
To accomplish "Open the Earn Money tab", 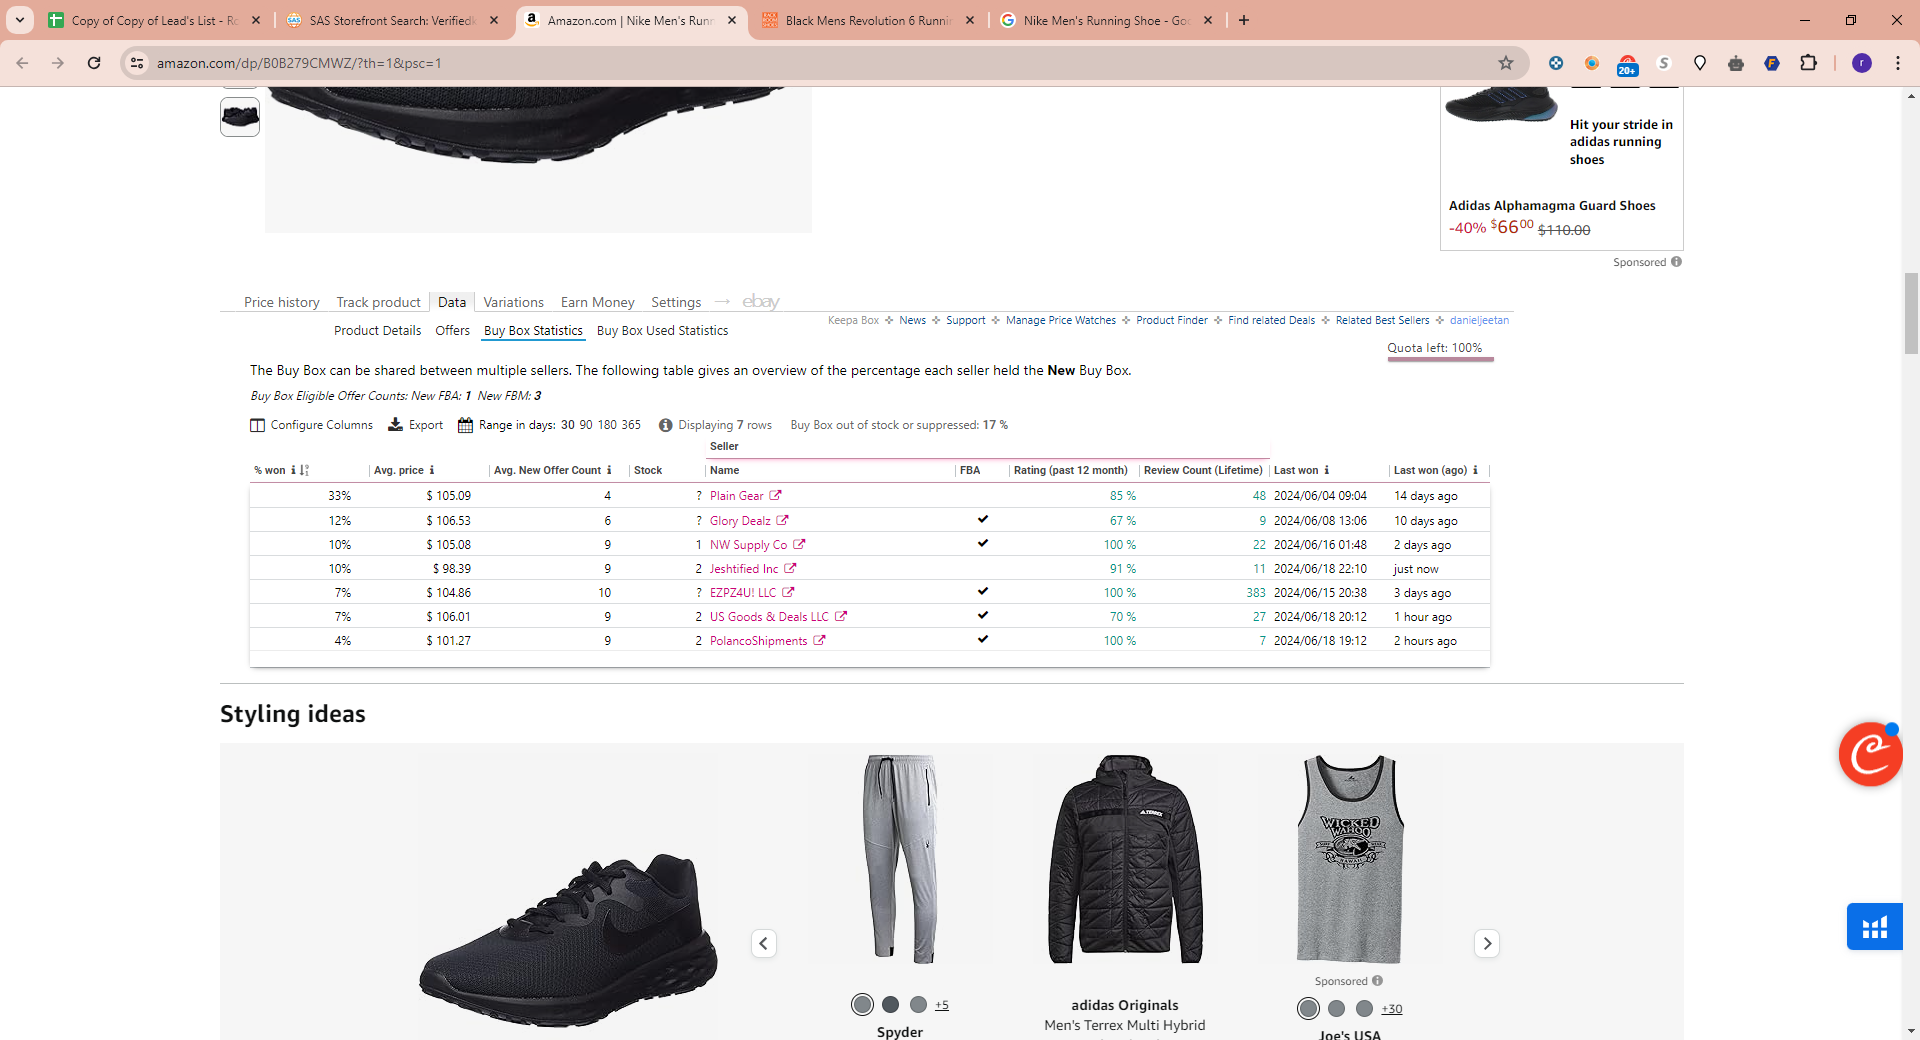I will 598,302.
